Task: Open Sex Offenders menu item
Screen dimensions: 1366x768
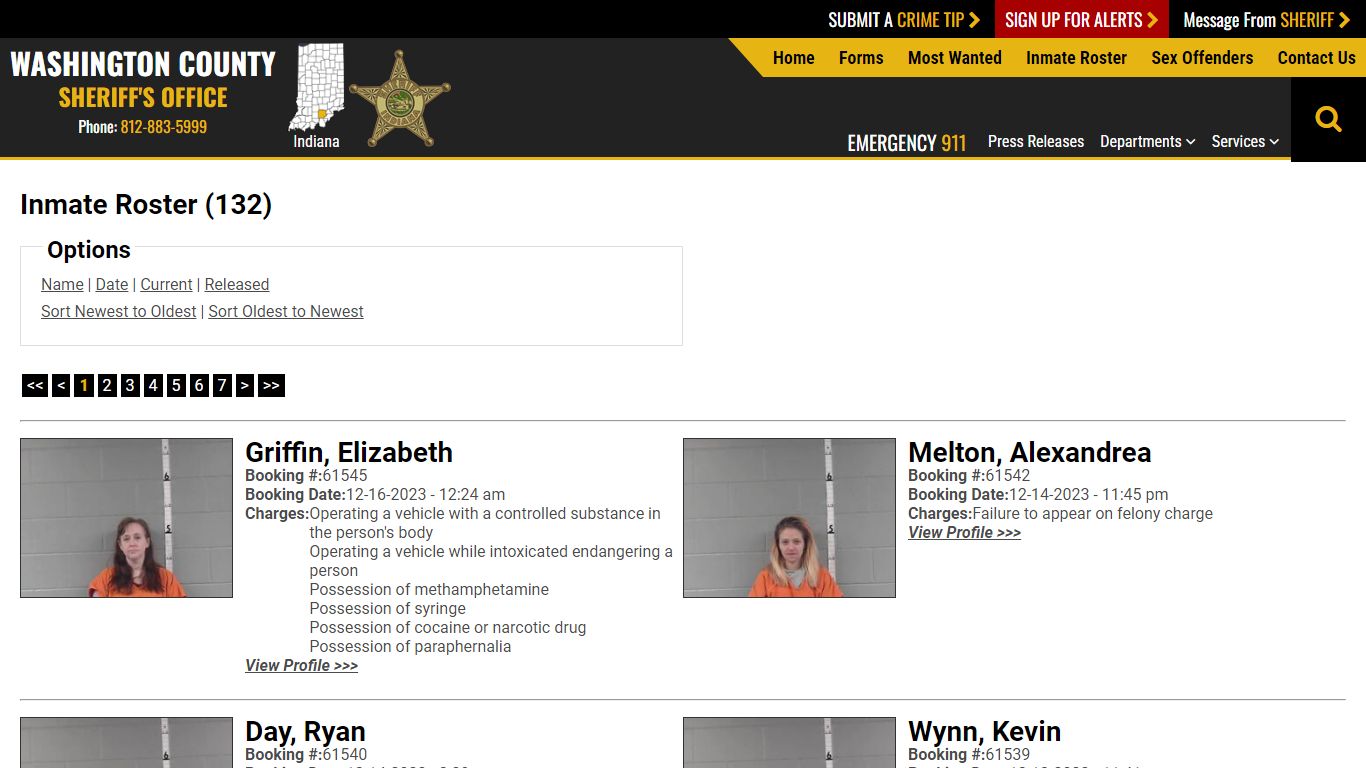Action: coord(1202,58)
